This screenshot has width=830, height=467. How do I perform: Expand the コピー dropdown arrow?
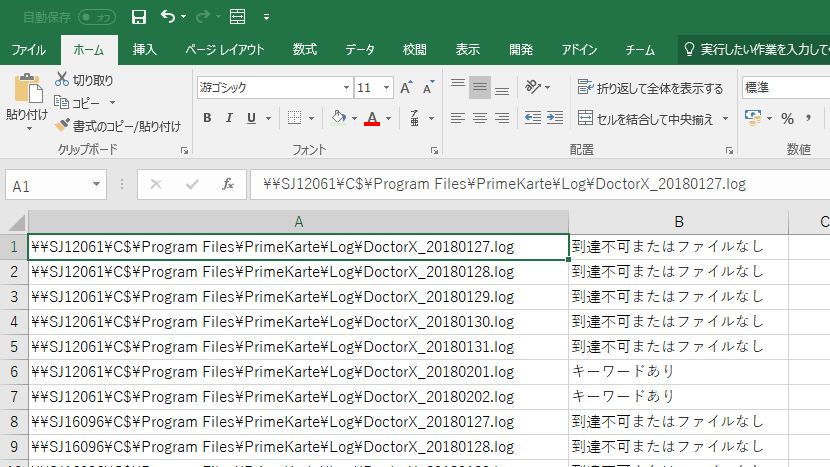click(112, 103)
